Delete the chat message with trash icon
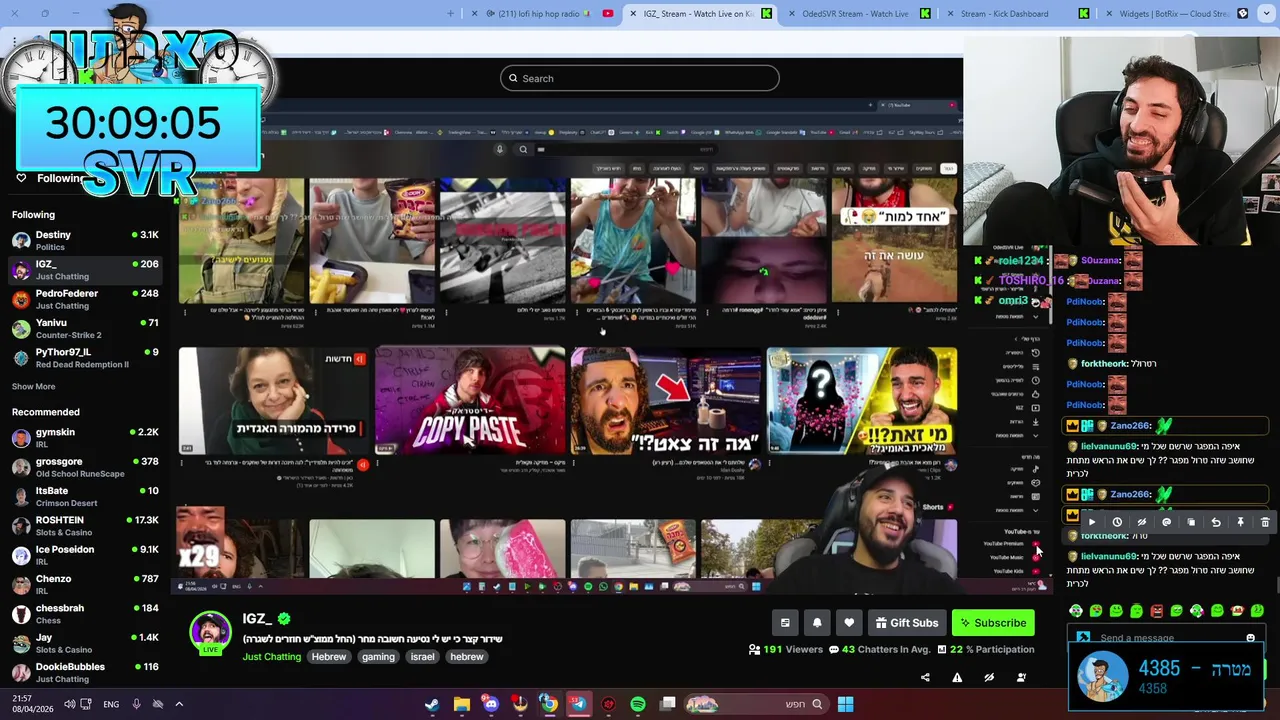 (x=1265, y=522)
